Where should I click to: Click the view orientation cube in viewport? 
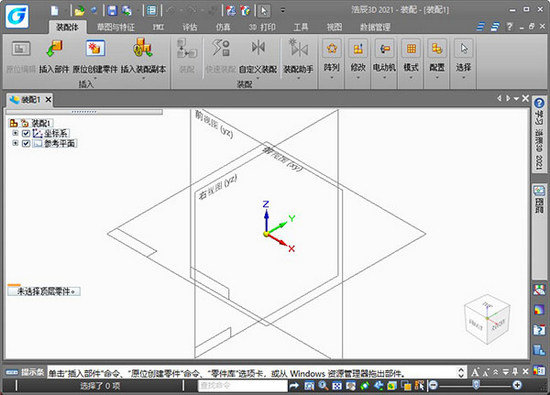point(487,319)
